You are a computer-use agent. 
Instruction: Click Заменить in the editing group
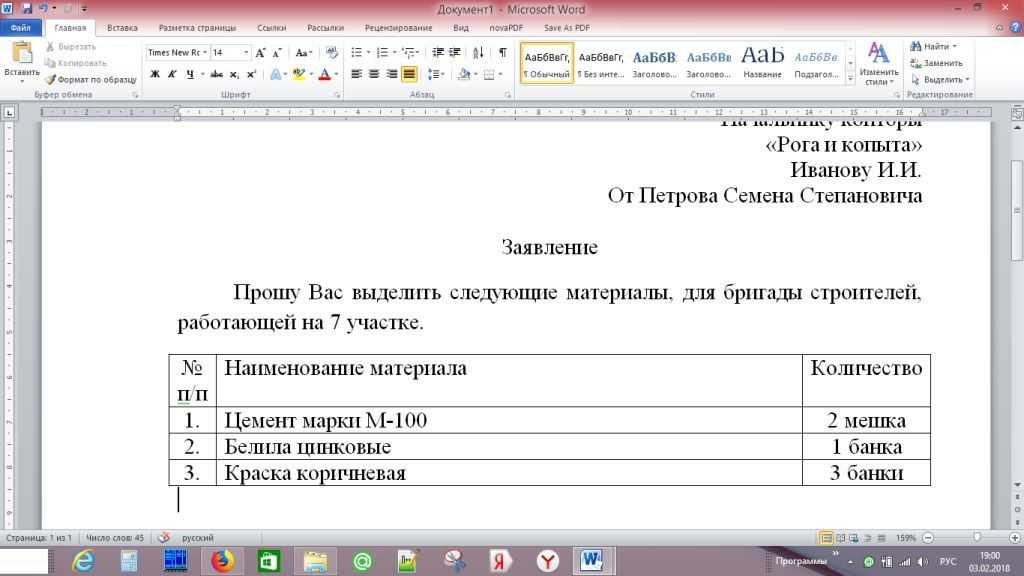pyautogui.click(x=936, y=63)
